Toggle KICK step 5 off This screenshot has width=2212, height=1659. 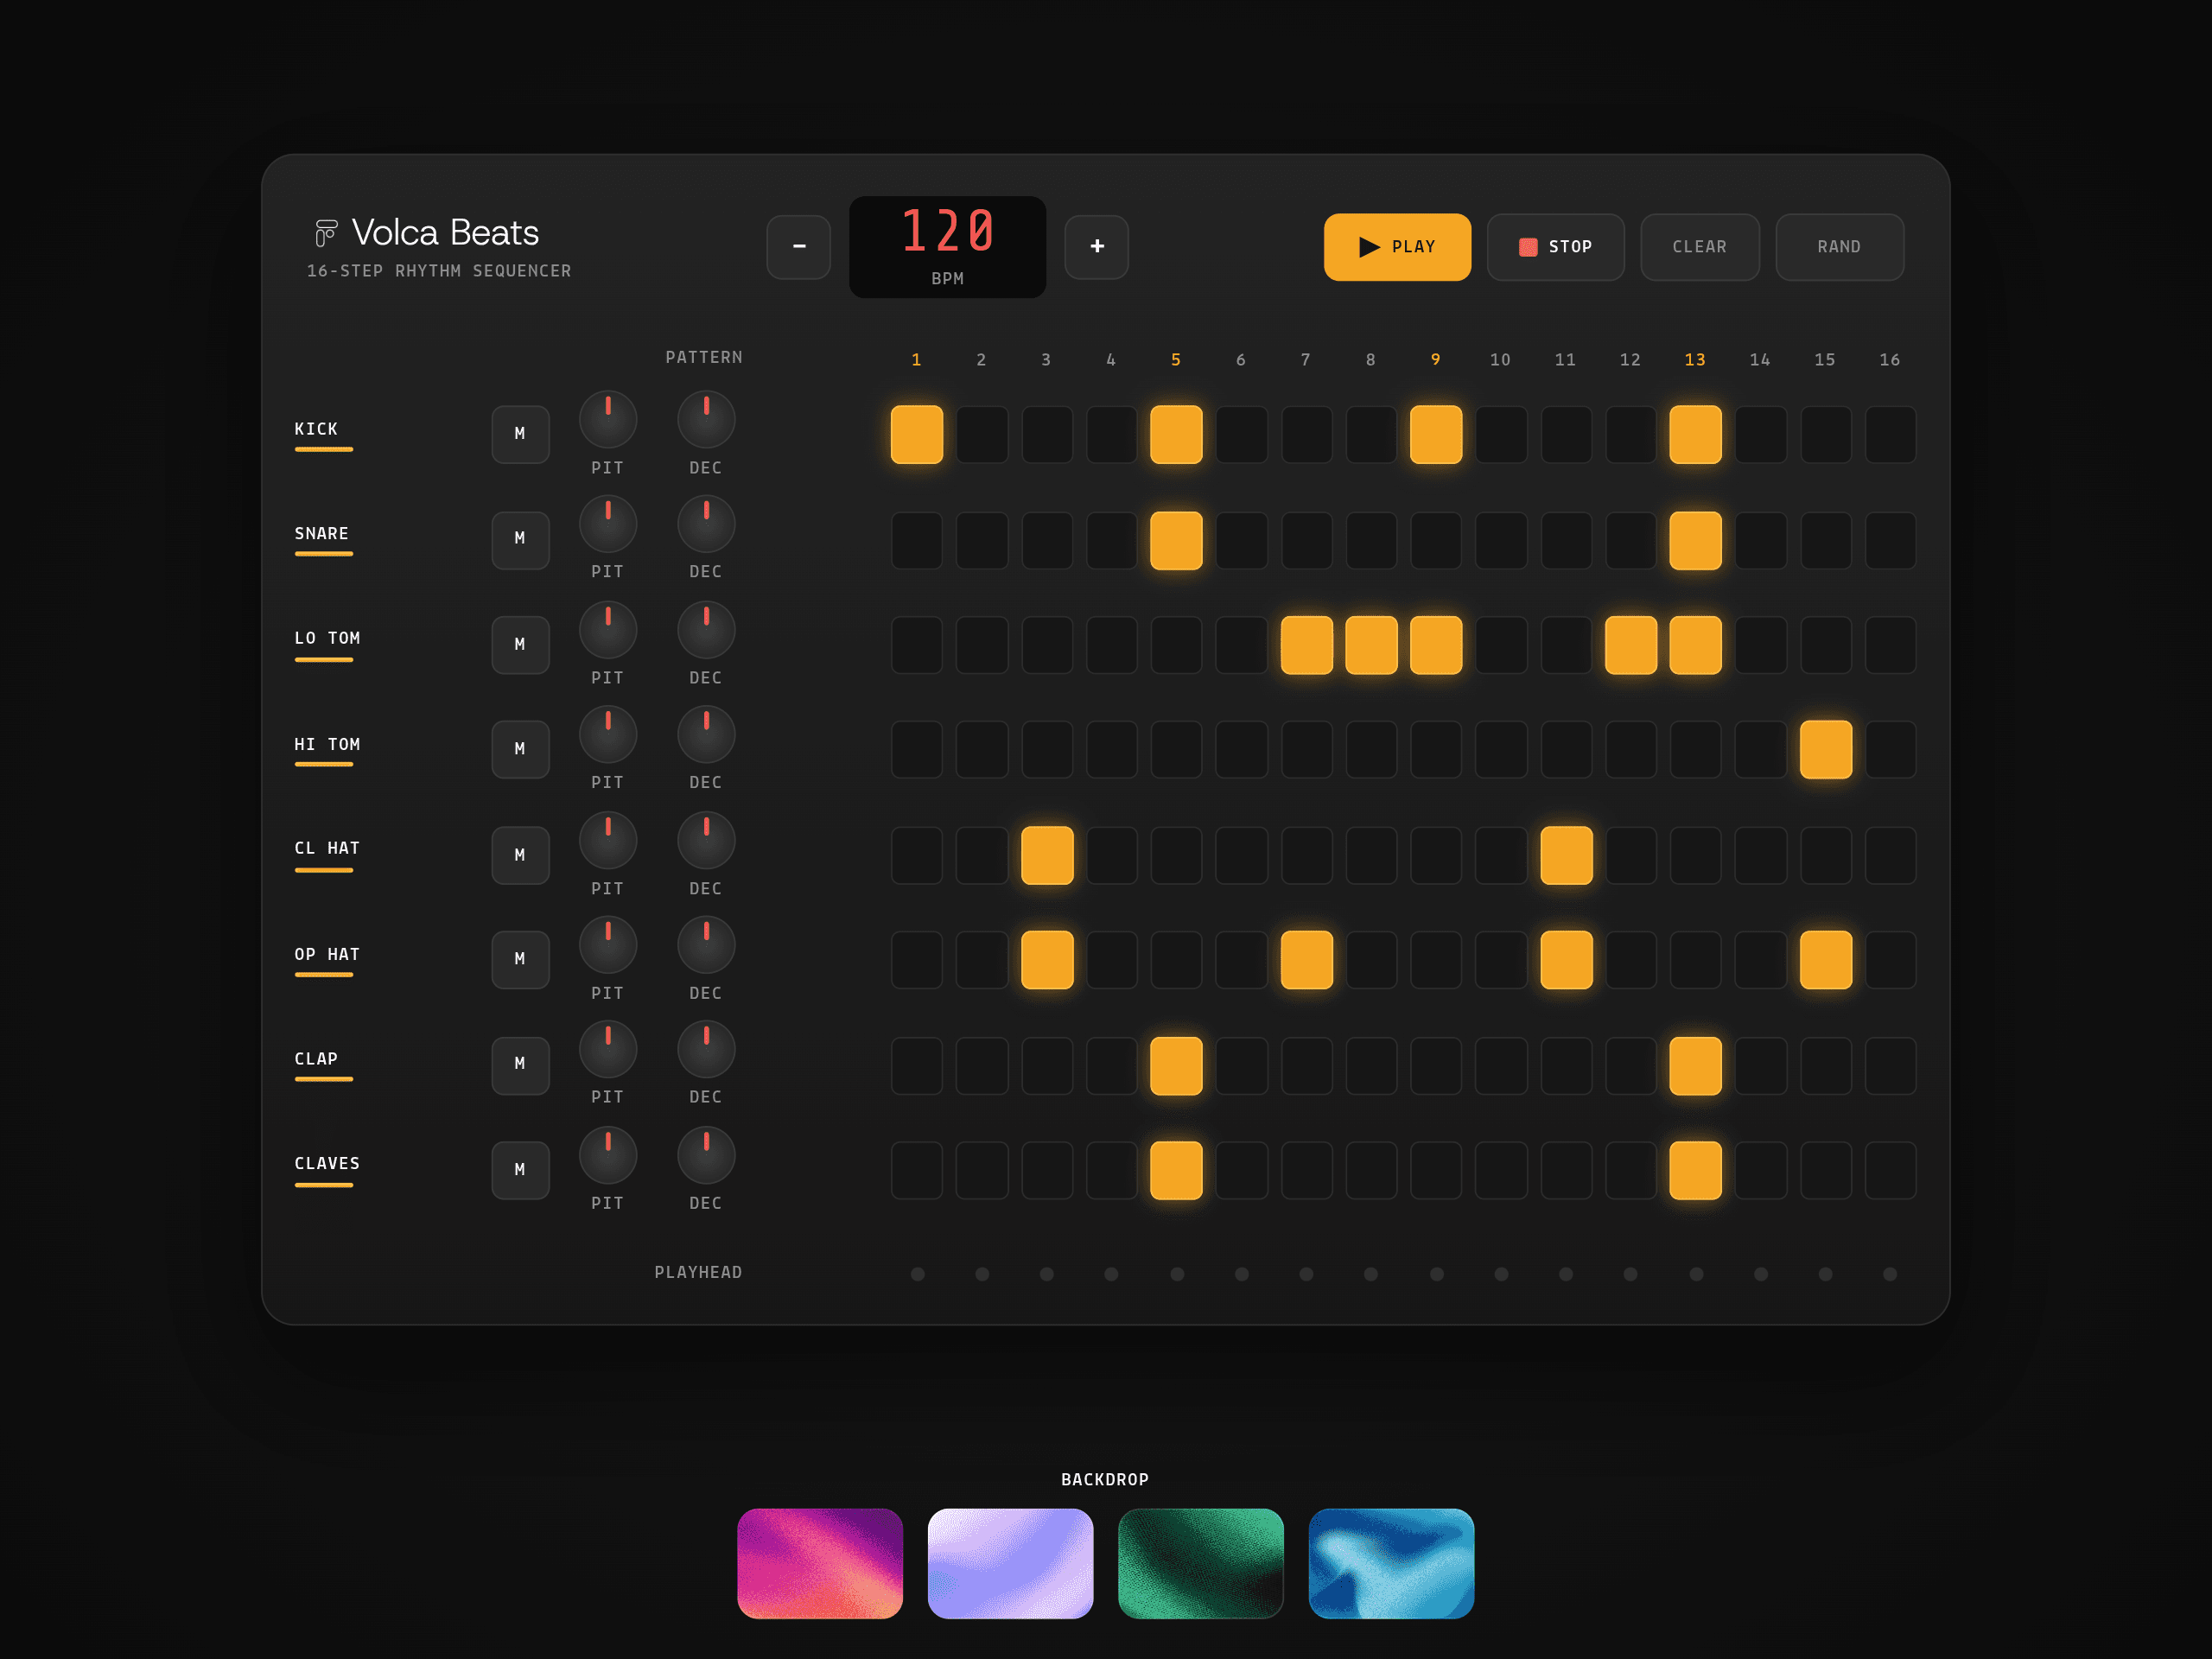pyautogui.click(x=1176, y=435)
